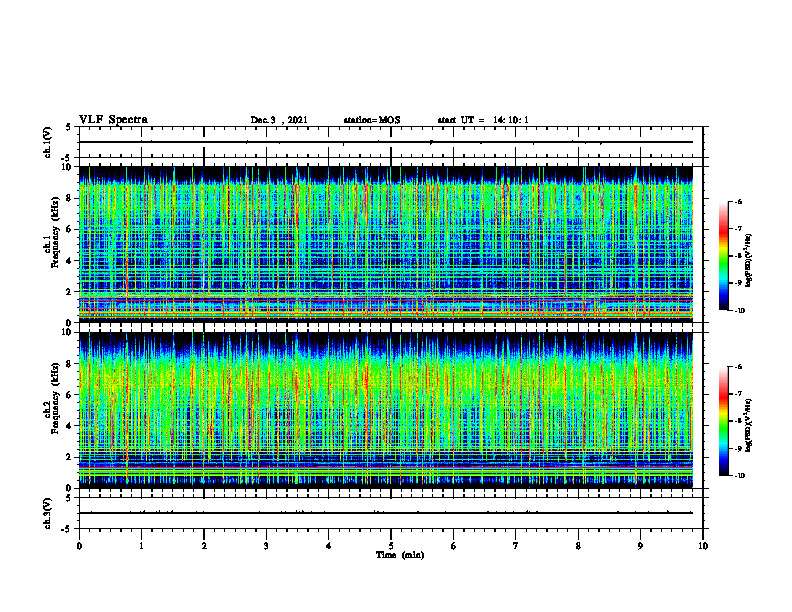
Task: Click the ch.1 color bar PSD unit label
Action: [x=749, y=261]
